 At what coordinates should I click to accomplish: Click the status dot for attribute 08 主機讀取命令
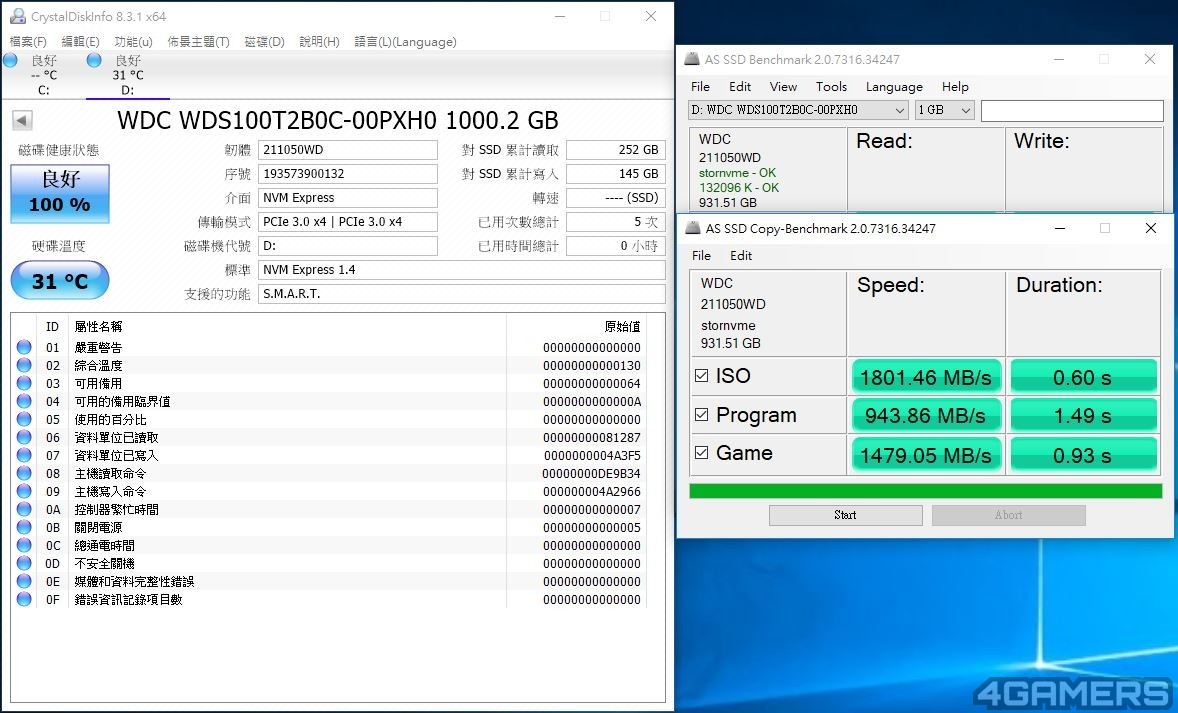click(24, 473)
